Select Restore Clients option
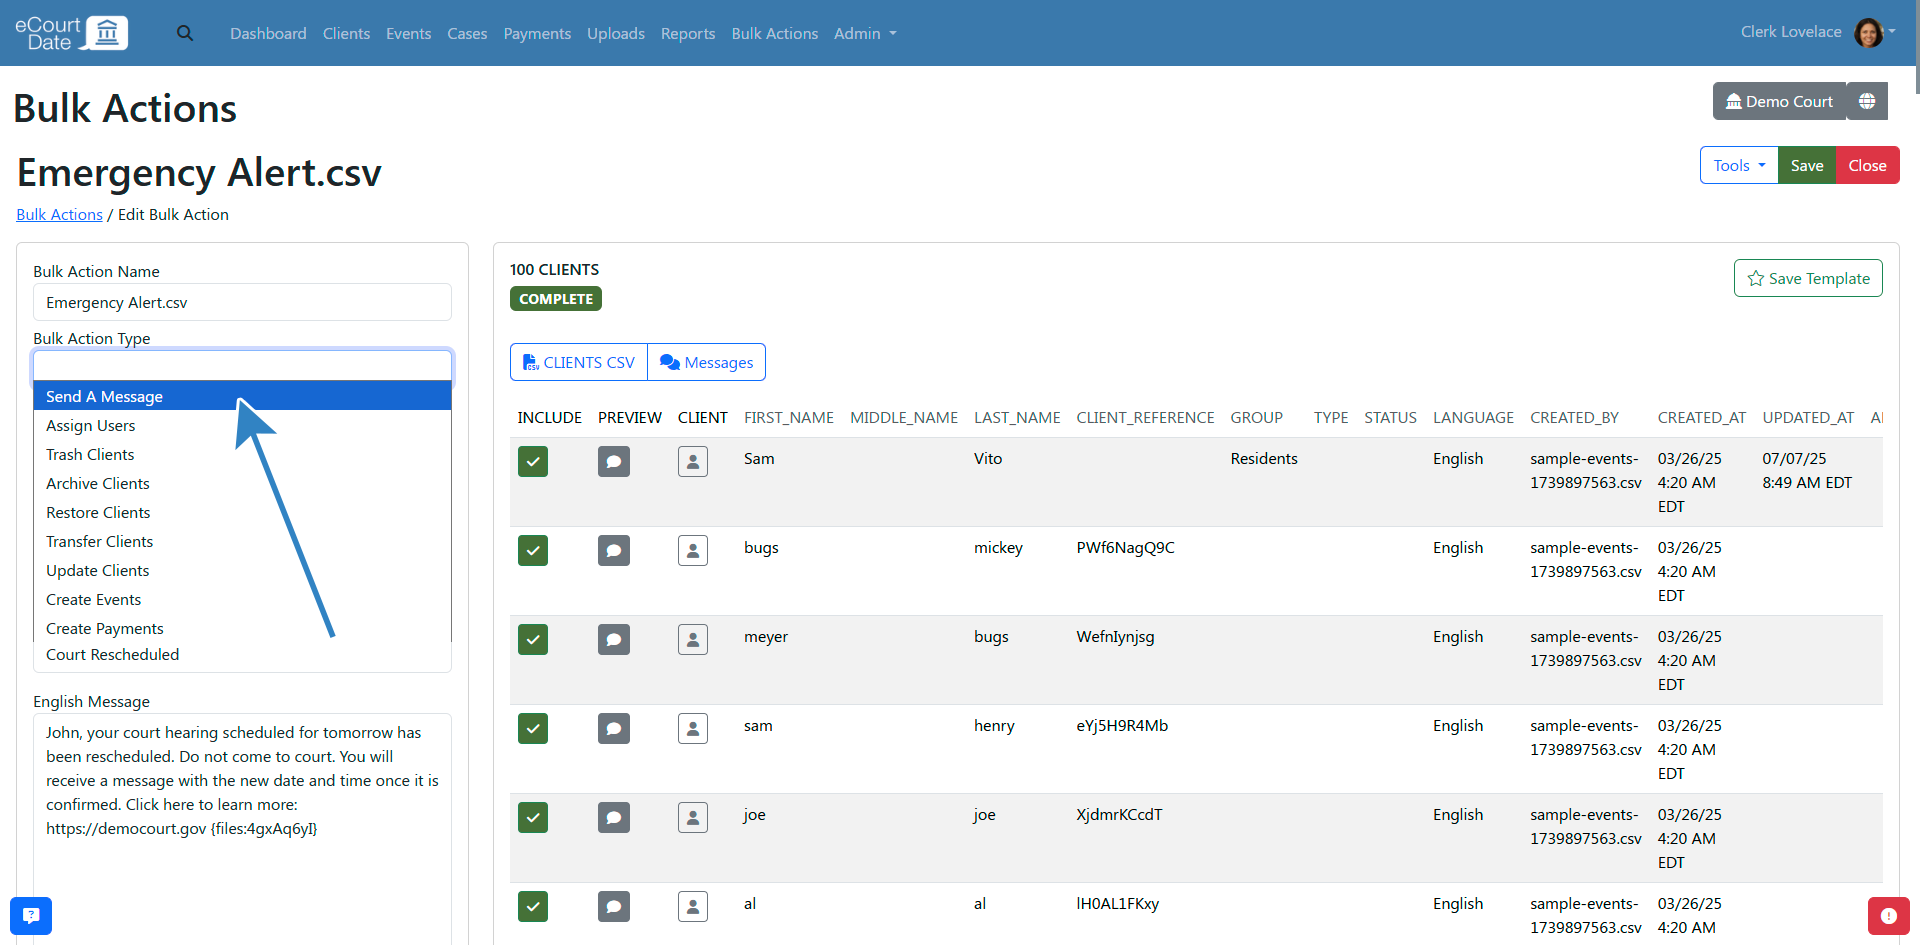Viewport: 1920px width, 945px height. coord(242,512)
